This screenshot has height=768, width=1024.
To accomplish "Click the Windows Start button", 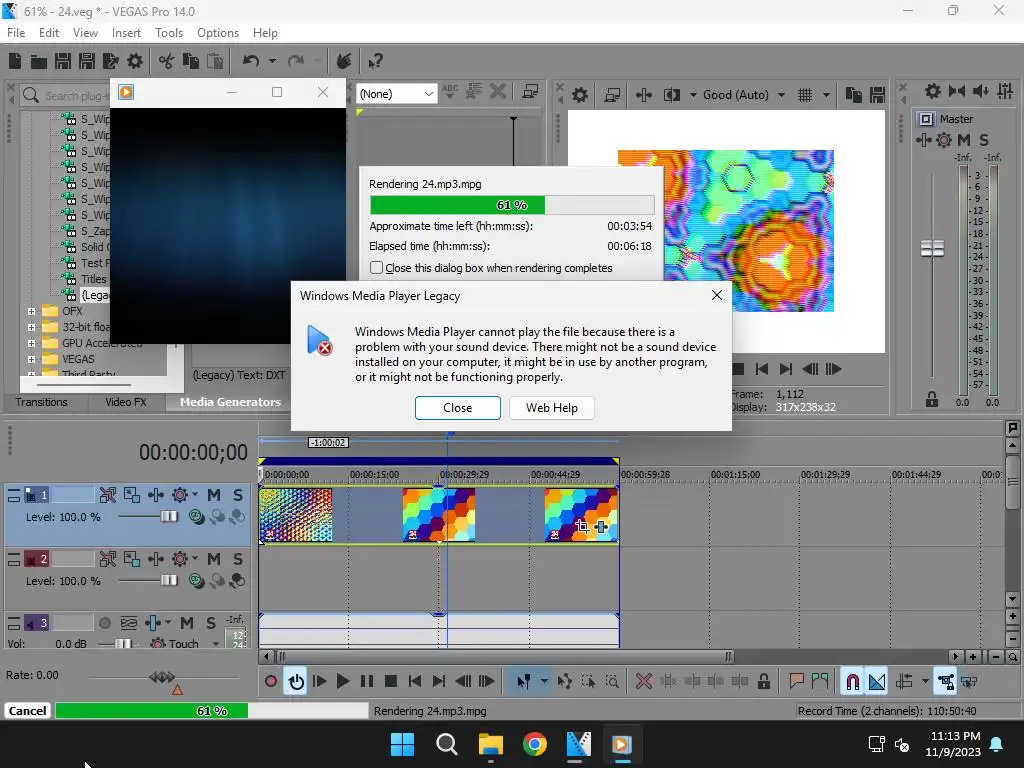I will coord(402,744).
